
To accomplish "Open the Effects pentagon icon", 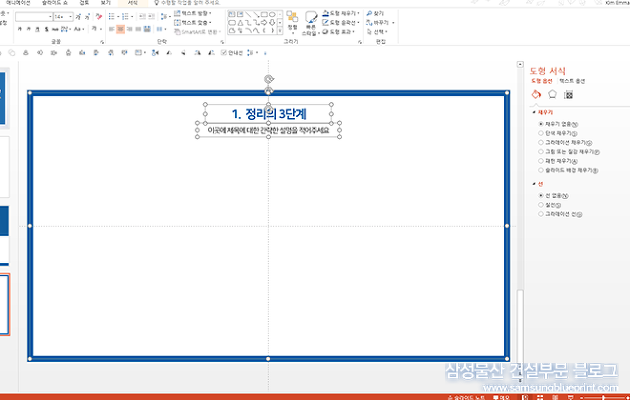I will click(x=552, y=94).
